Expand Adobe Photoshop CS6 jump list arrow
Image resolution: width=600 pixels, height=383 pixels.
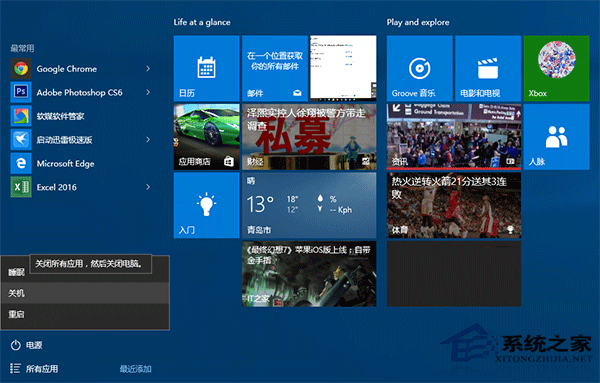[x=148, y=92]
